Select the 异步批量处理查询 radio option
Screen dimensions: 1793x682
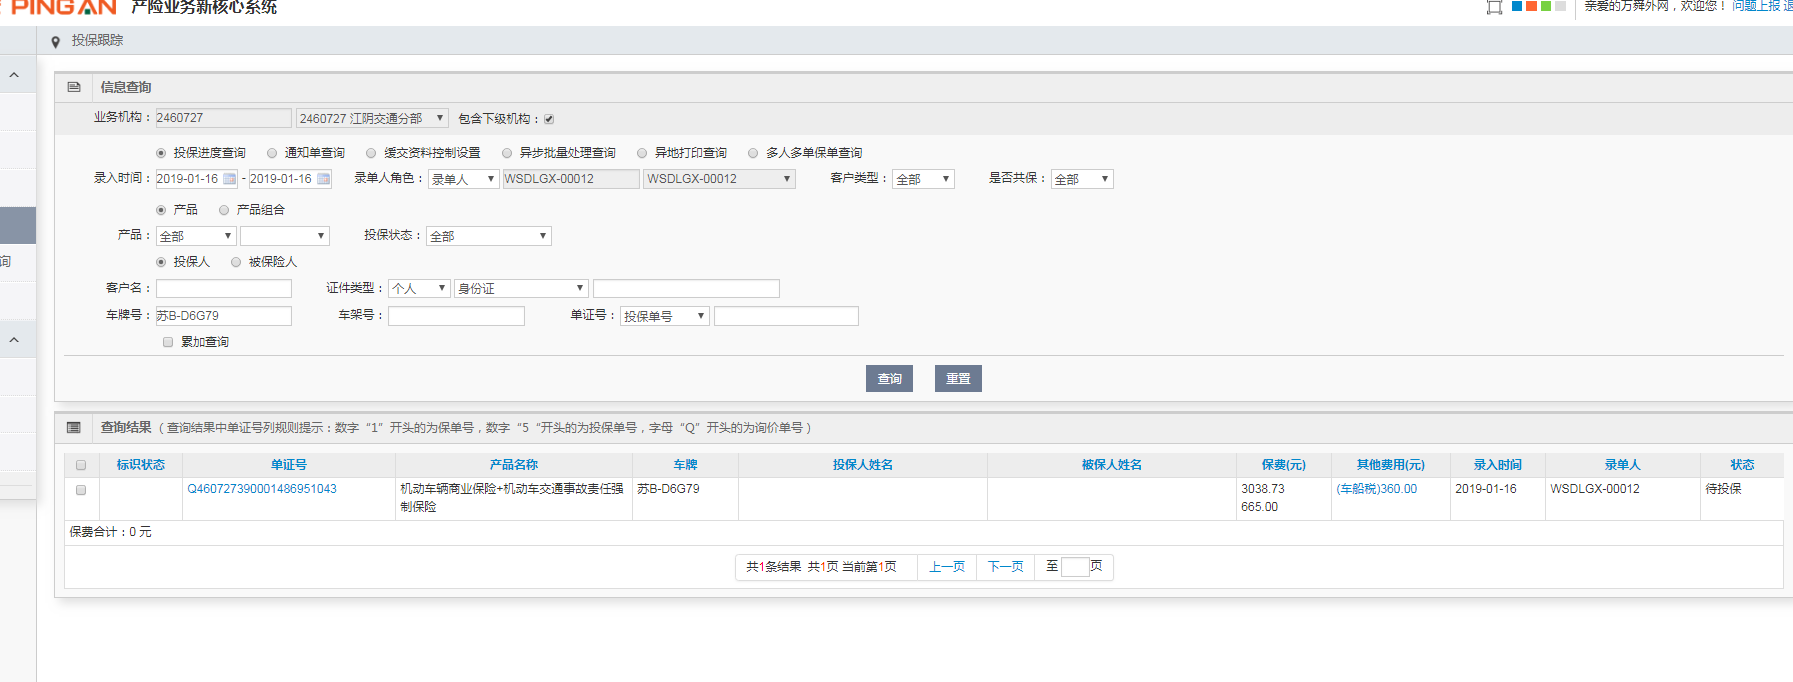pyautogui.click(x=507, y=153)
